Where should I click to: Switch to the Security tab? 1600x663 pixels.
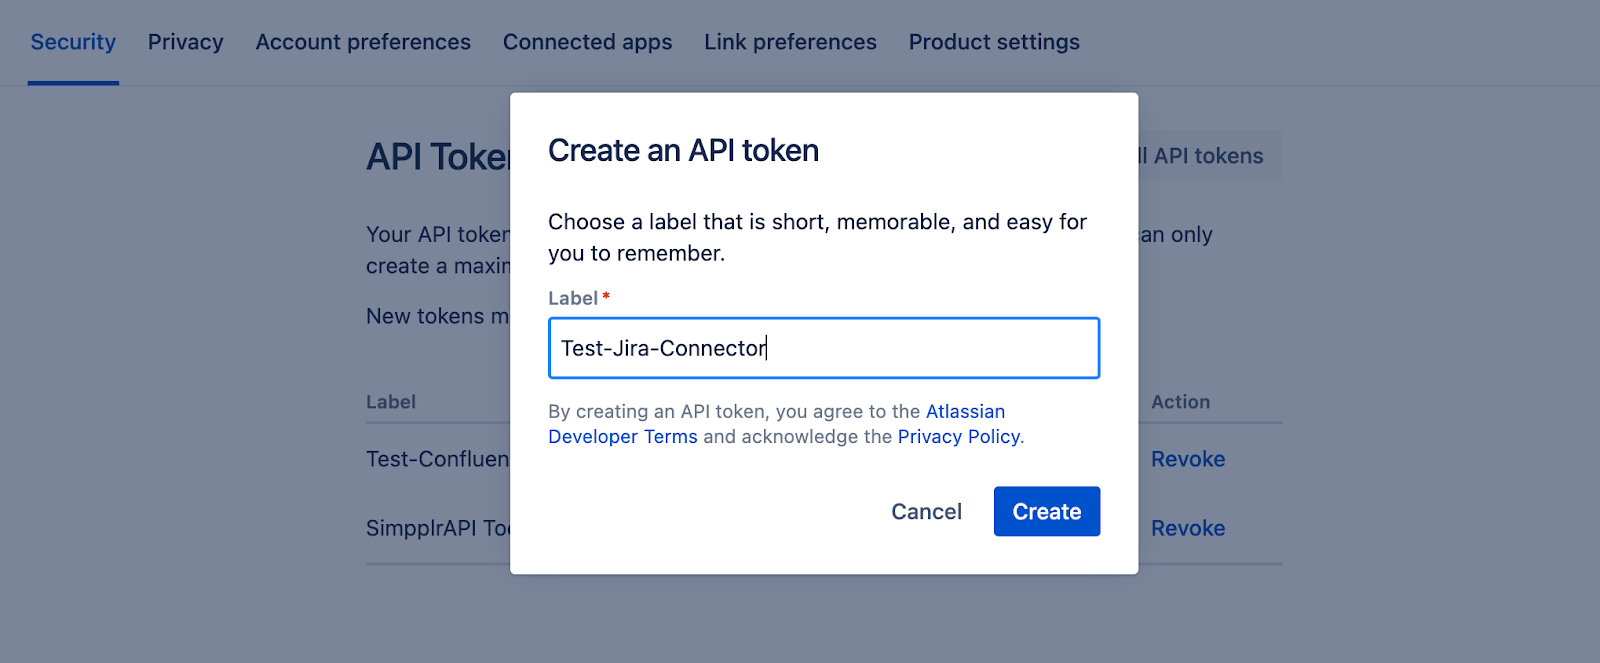[73, 42]
